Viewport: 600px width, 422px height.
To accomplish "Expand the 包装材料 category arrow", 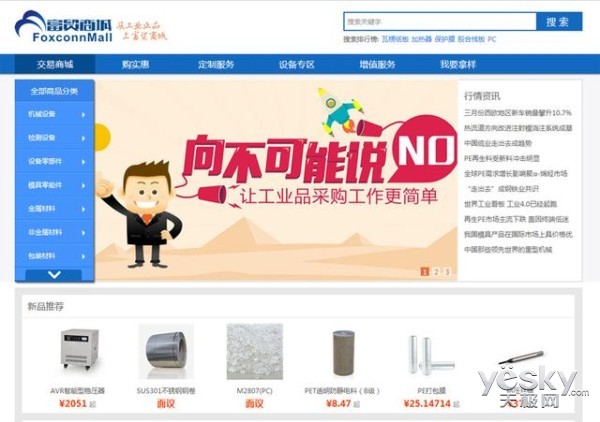I will point(83,256).
